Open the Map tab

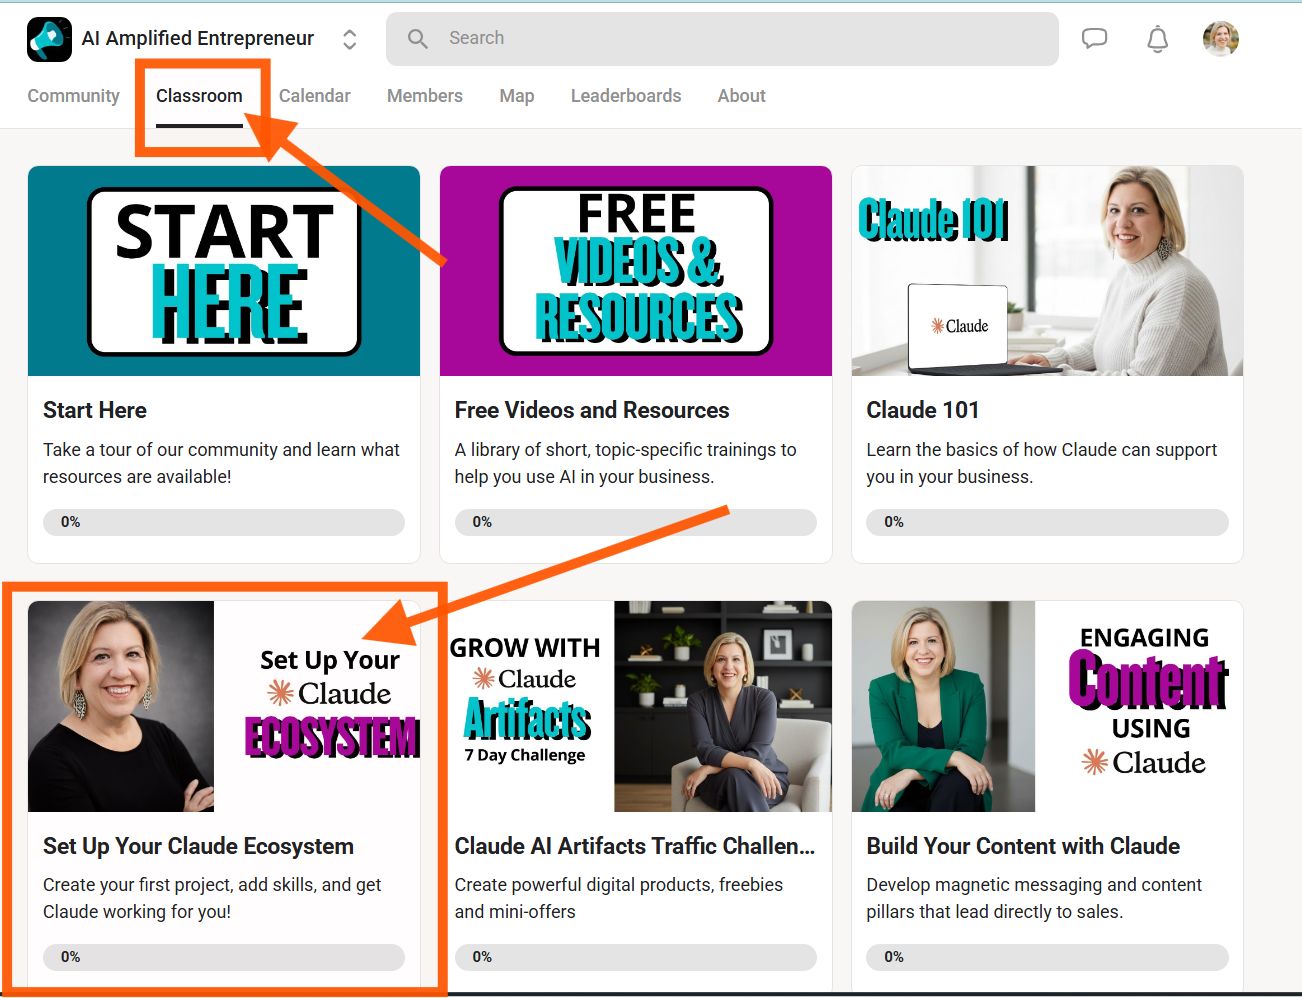[517, 96]
